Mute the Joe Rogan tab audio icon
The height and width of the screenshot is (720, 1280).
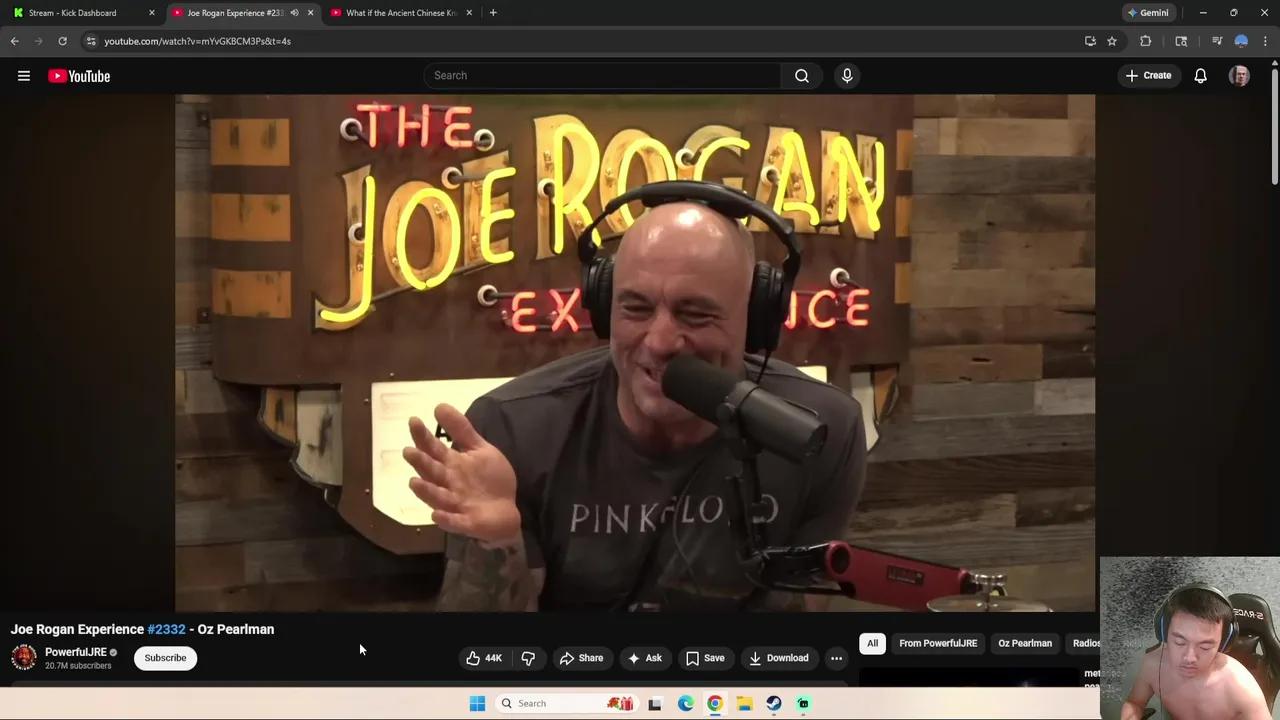click(x=294, y=13)
